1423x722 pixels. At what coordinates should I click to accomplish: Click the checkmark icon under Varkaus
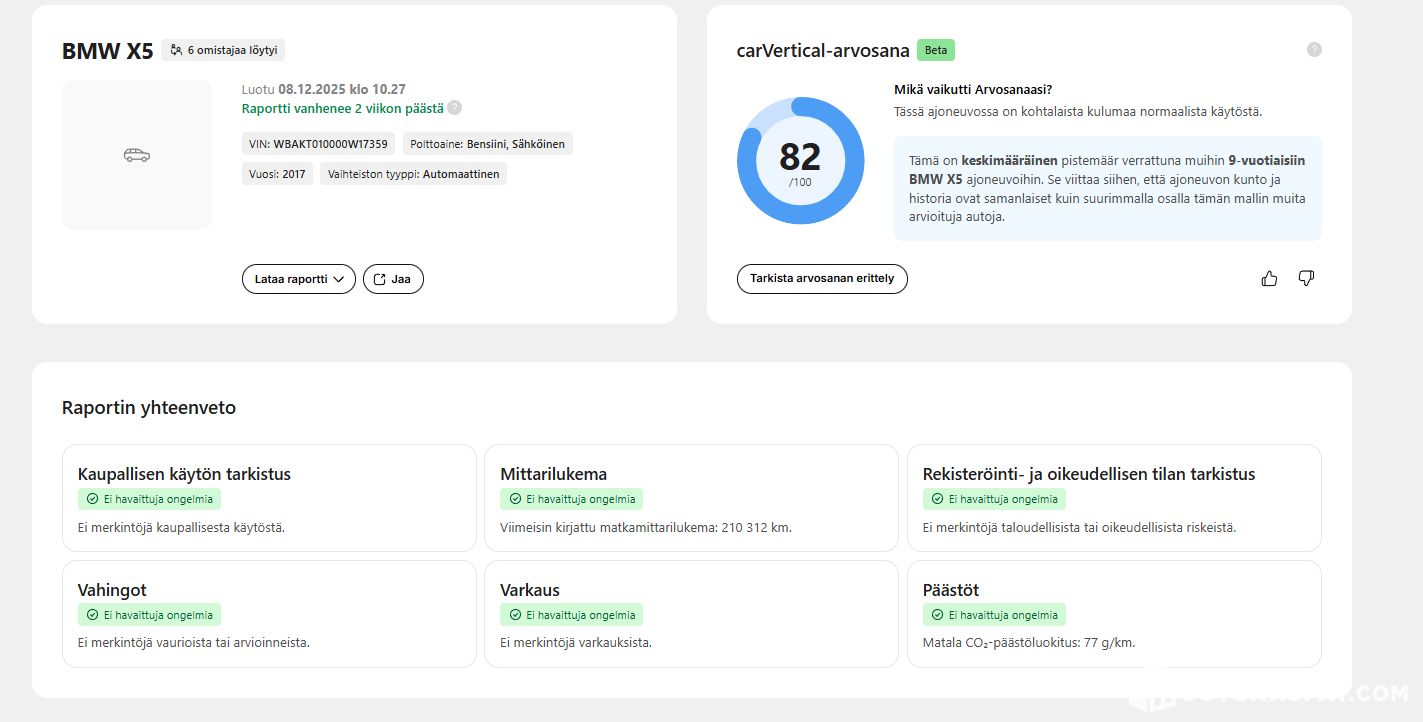pyautogui.click(x=514, y=615)
